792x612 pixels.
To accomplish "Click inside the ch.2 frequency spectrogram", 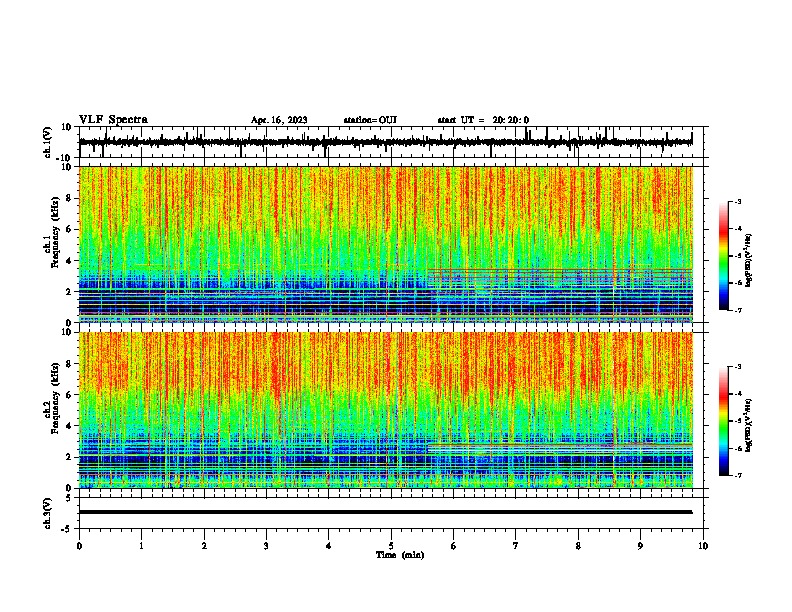I will click(x=386, y=410).
